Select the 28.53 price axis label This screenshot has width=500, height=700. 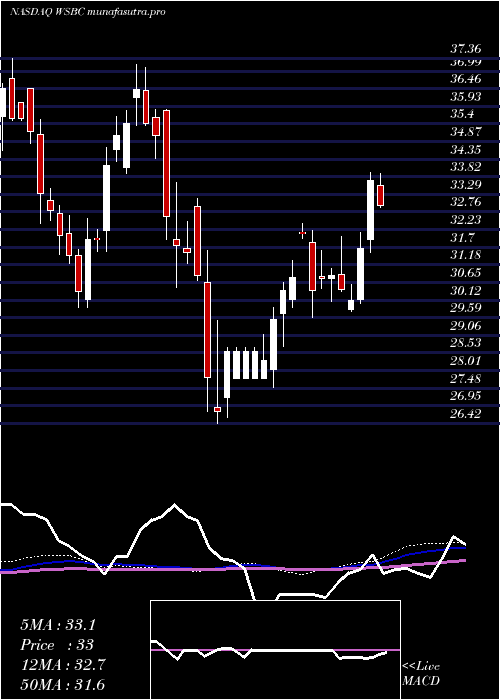click(466, 343)
